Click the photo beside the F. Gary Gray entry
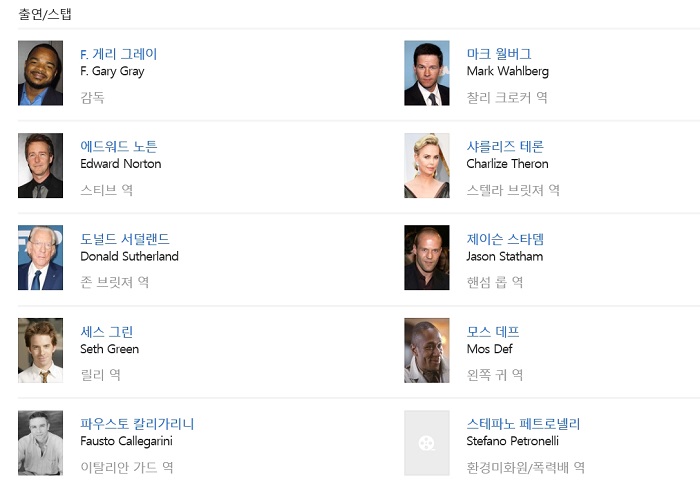The width and height of the screenshot is (700, 480). [40, 73]
